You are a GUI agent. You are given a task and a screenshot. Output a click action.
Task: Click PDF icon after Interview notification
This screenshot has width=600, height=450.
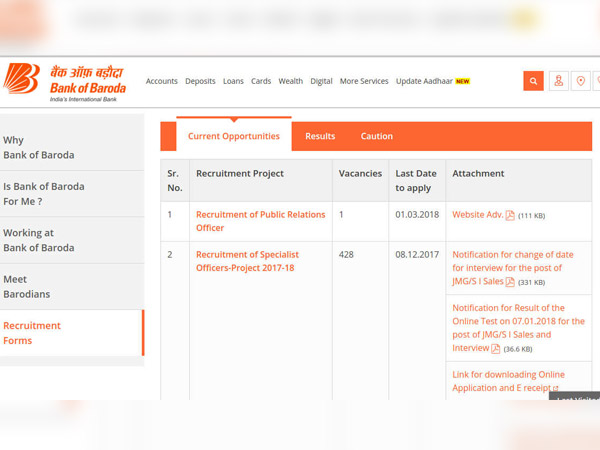pos(496,349)
